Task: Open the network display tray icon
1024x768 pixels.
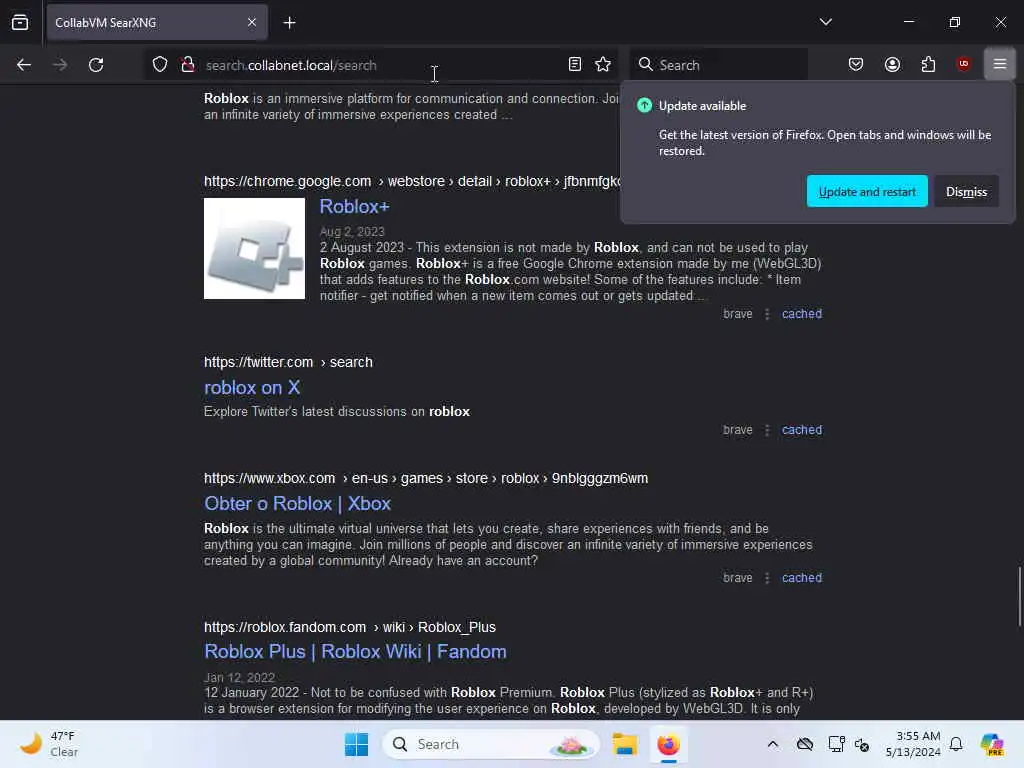Action: pos(836,744)
